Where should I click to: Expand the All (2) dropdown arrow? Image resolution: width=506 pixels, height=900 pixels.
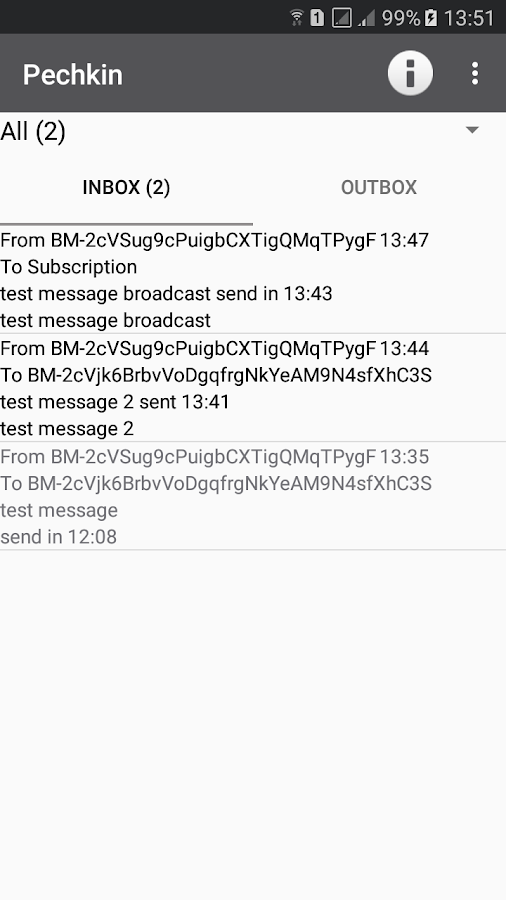(x=472, y=130)
